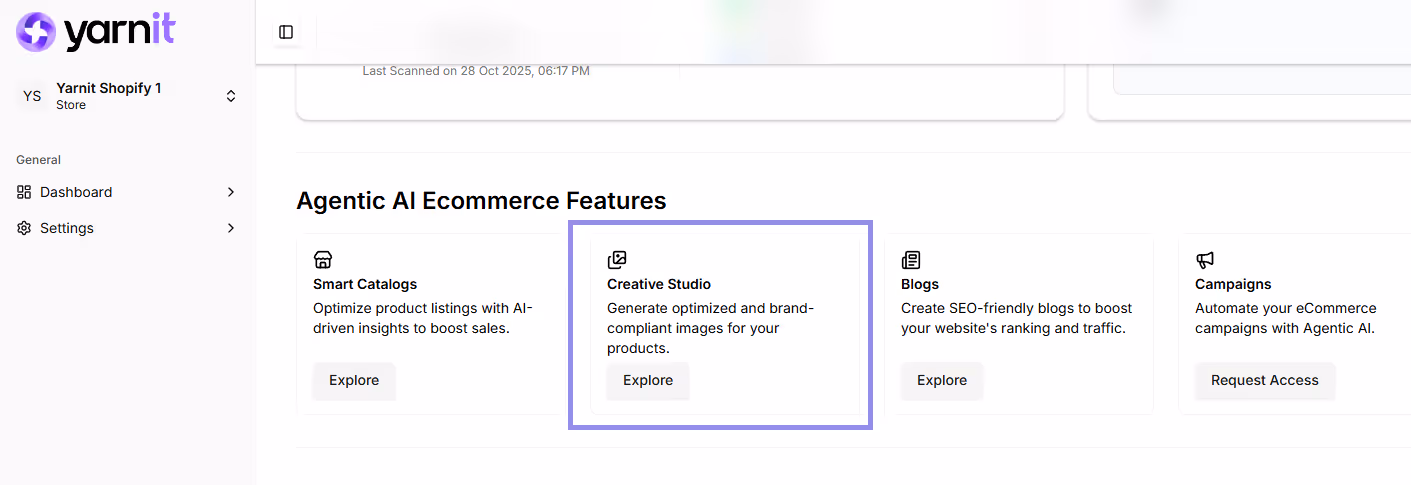Open Settings in the sidebar

coord(128,228)
